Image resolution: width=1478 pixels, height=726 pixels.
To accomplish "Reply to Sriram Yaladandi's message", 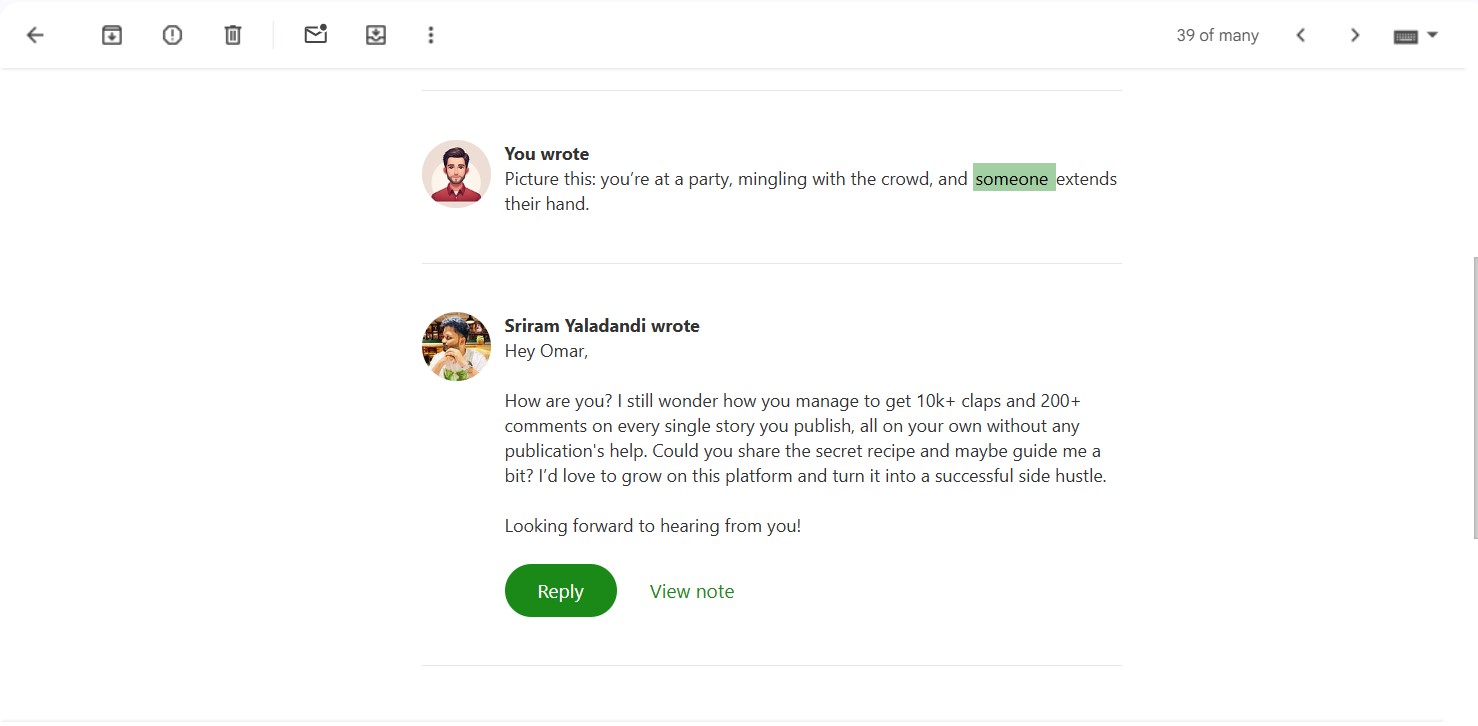I will point(560,590).
